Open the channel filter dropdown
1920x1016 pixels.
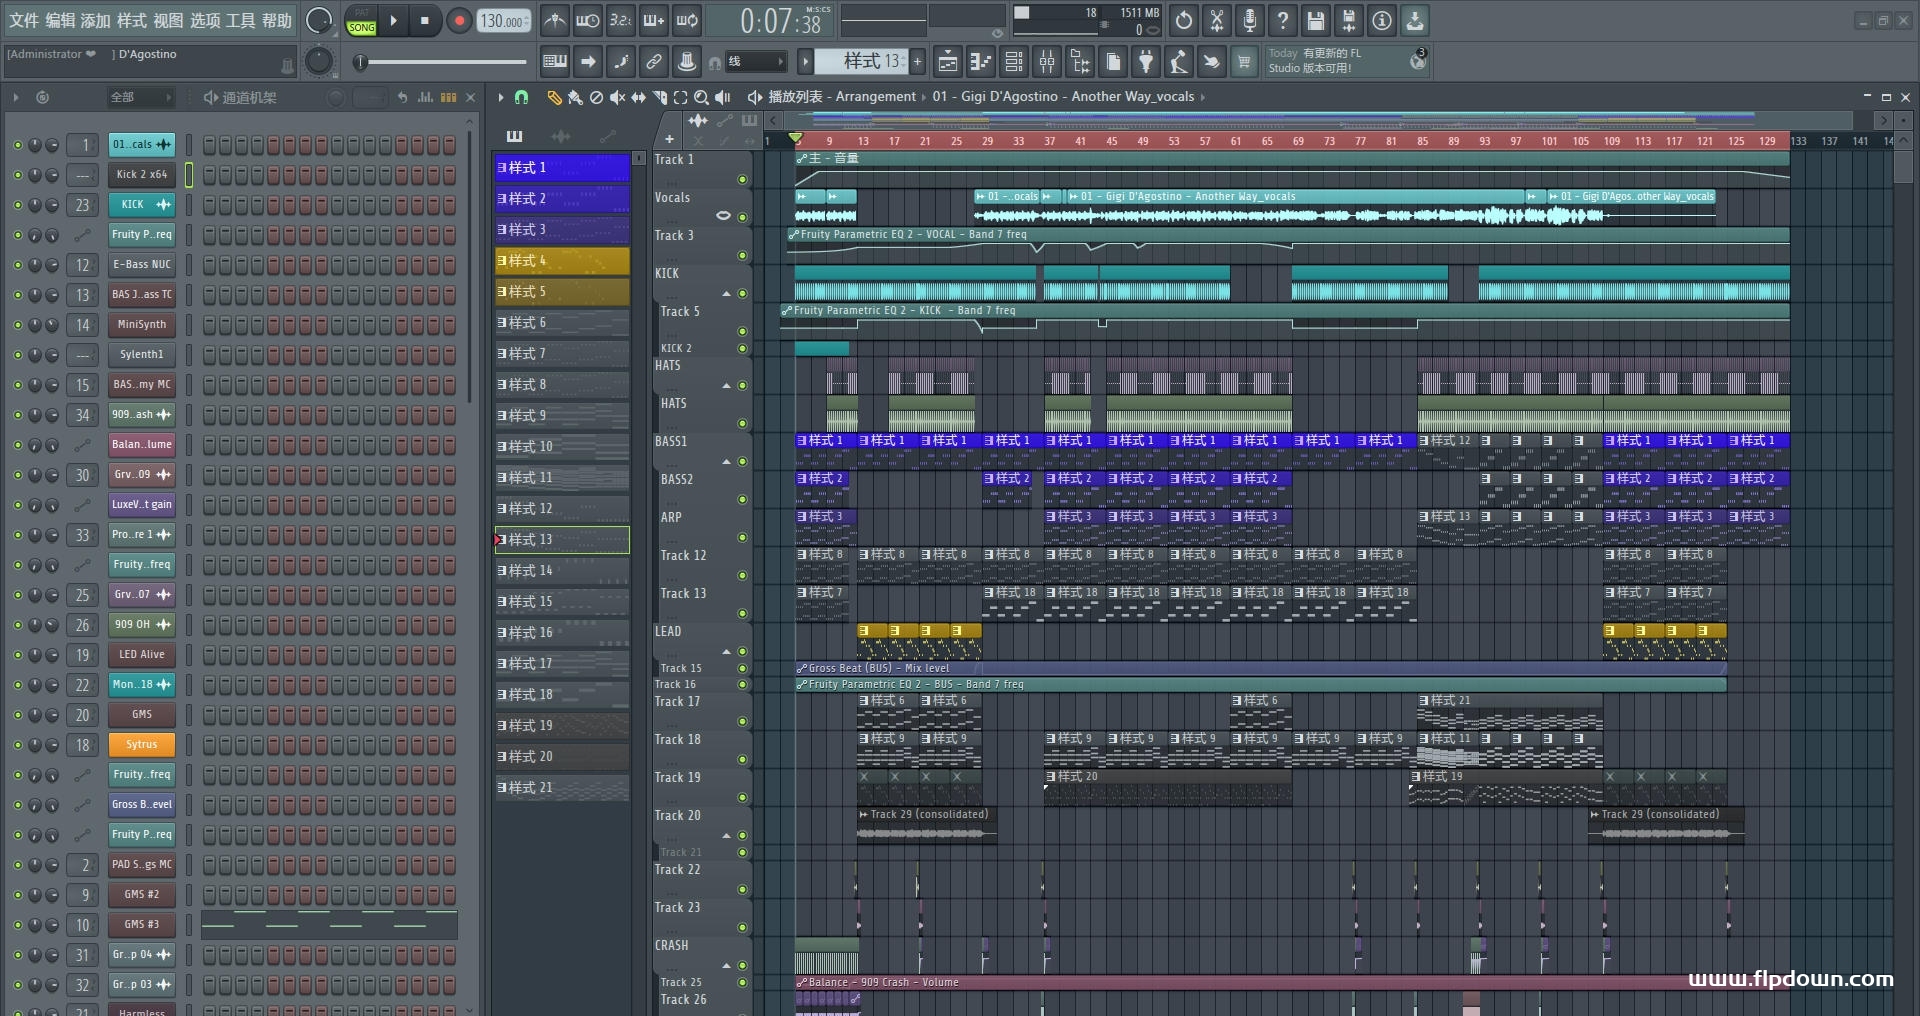coord(140,97)
